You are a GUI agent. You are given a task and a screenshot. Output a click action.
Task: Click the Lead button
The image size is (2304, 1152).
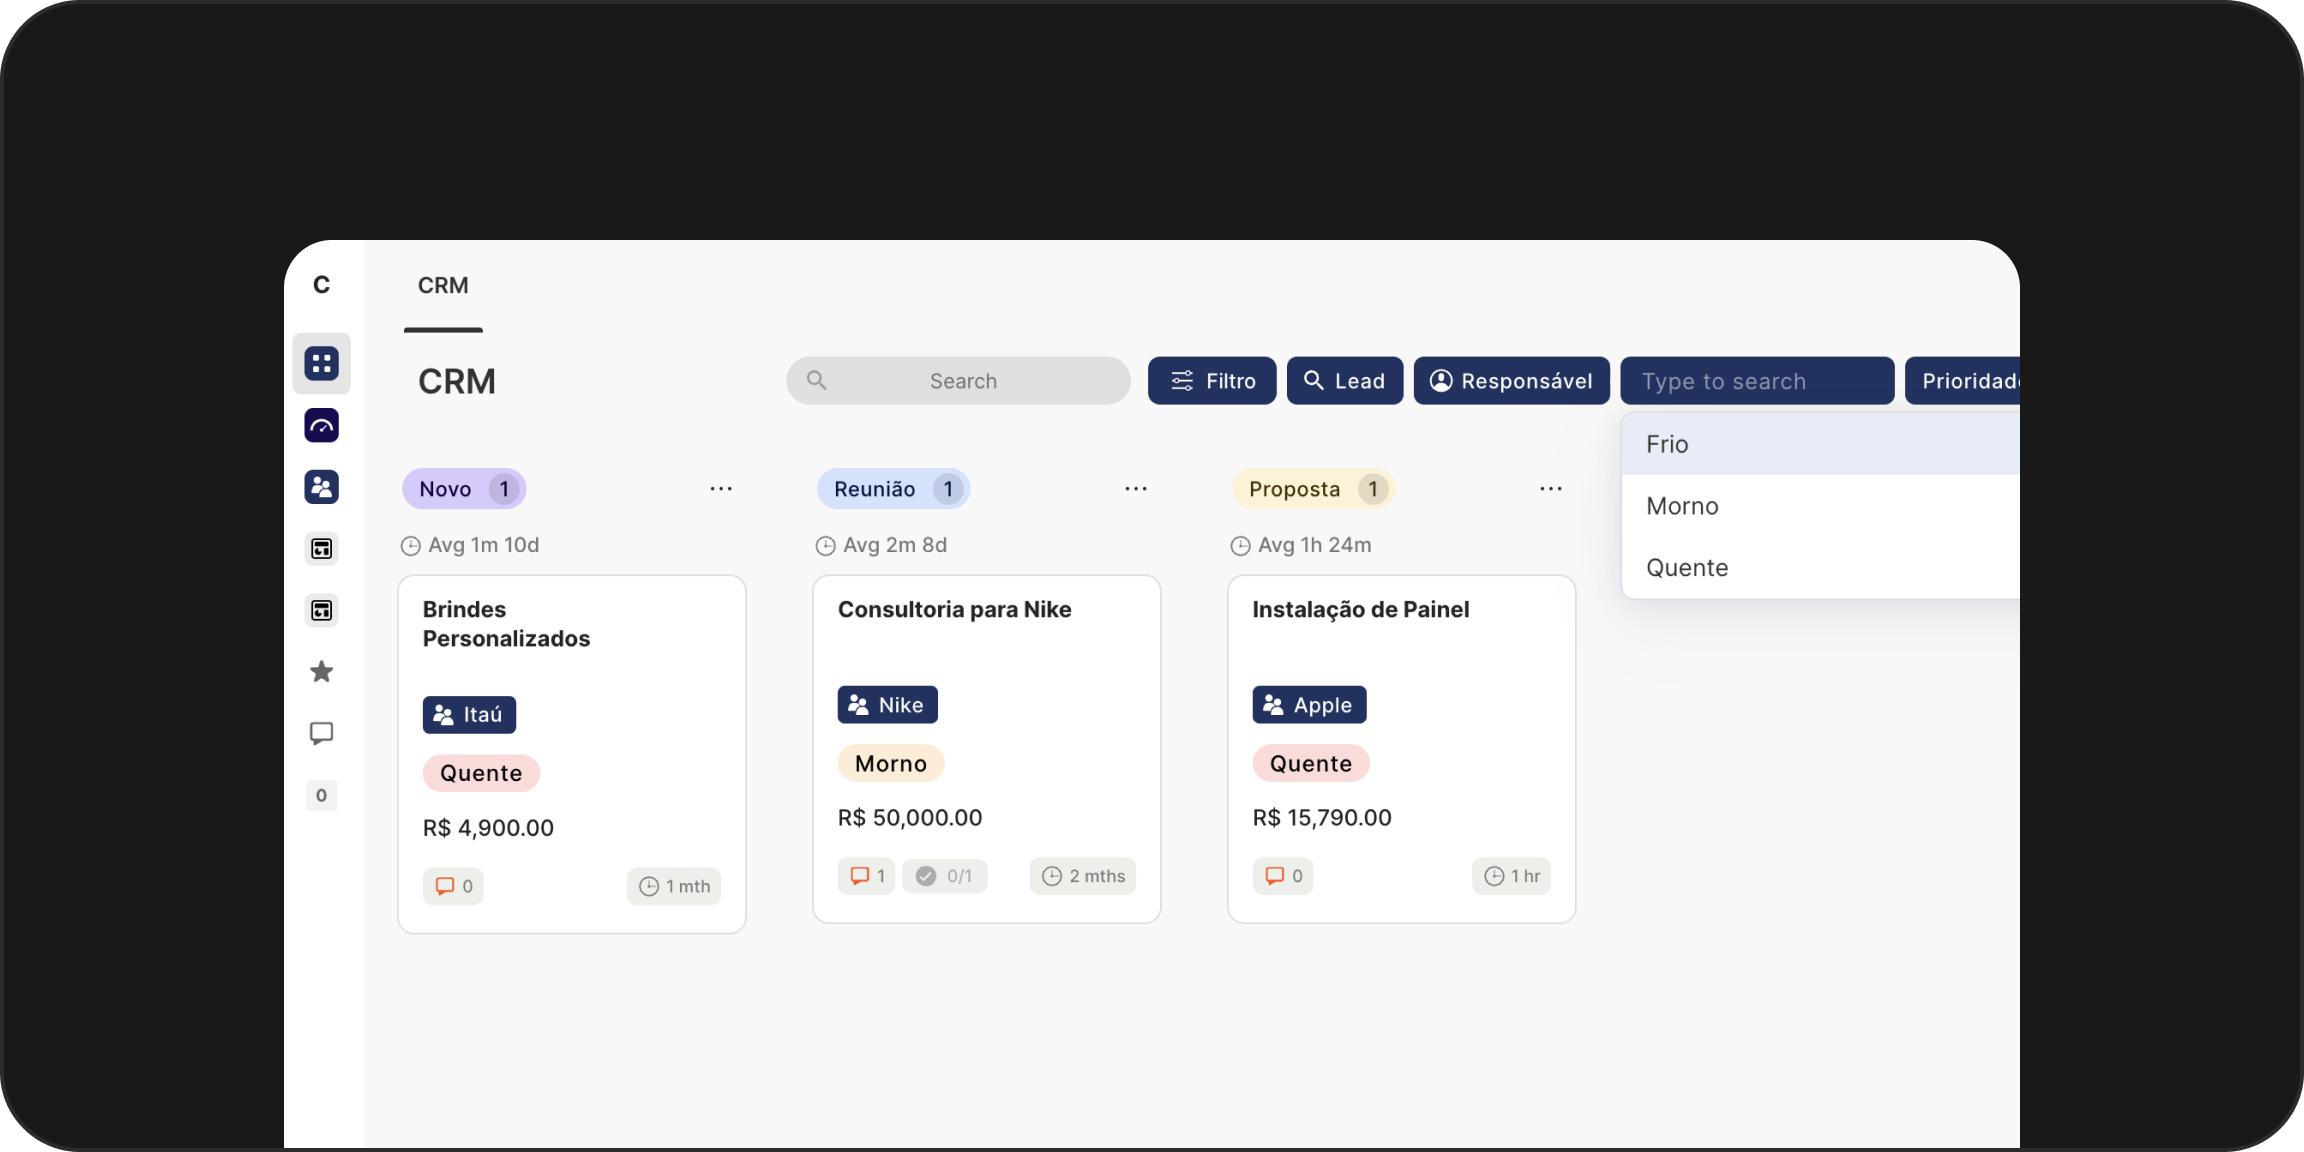coord(1344,380)
